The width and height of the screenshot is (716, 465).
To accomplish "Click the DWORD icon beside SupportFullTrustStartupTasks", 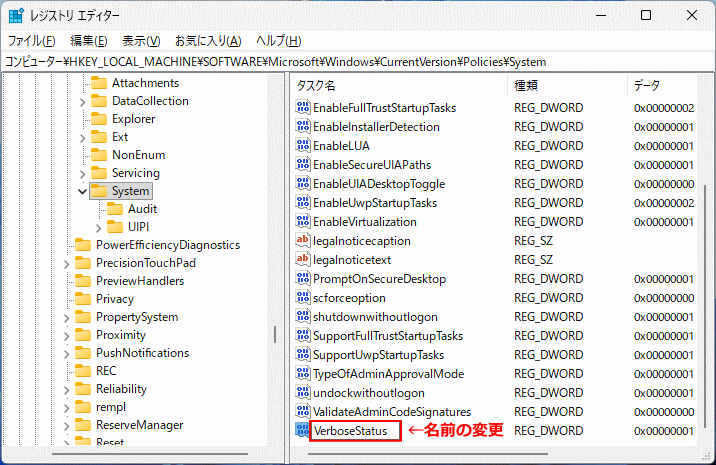I will tap(302, 335).
